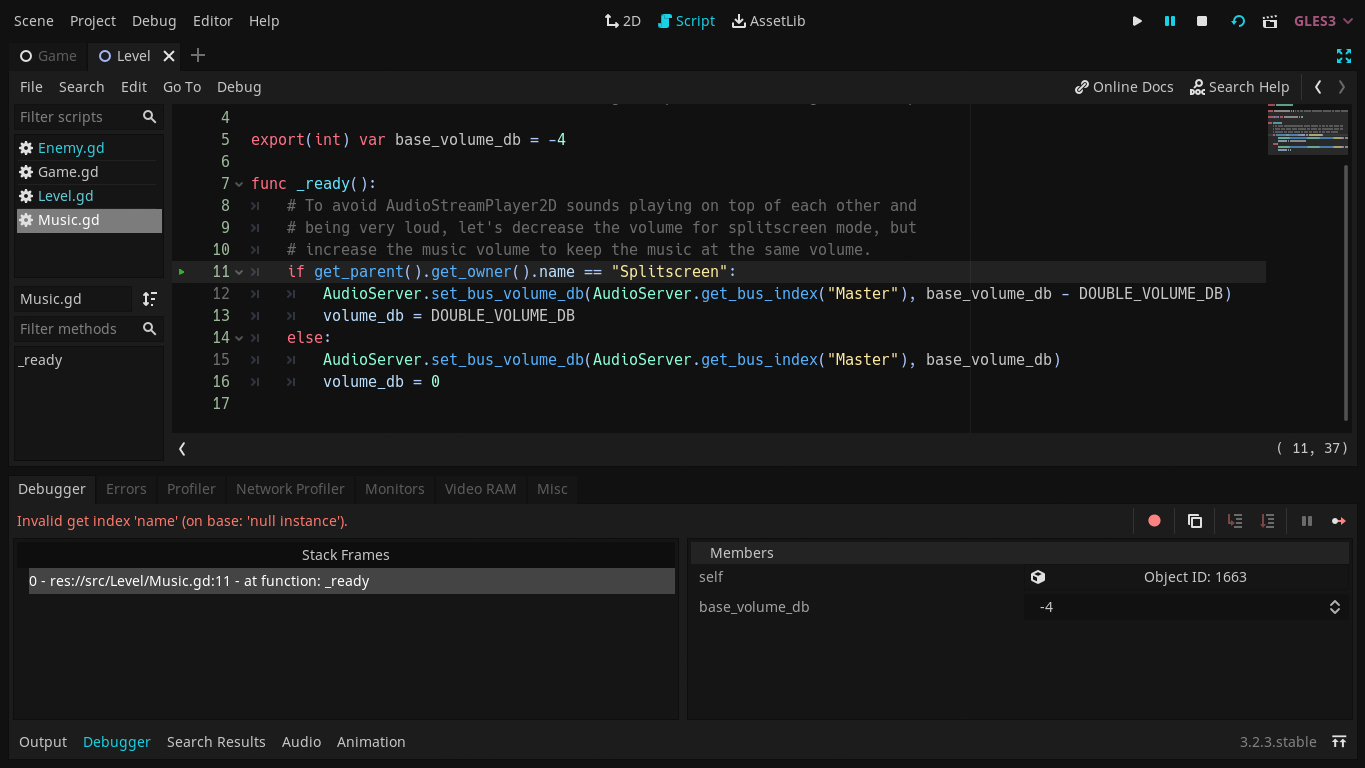This screenshot has width=1365, height=768.
Task: Step into the next line in debugger
Action: tap(1235, 521)
